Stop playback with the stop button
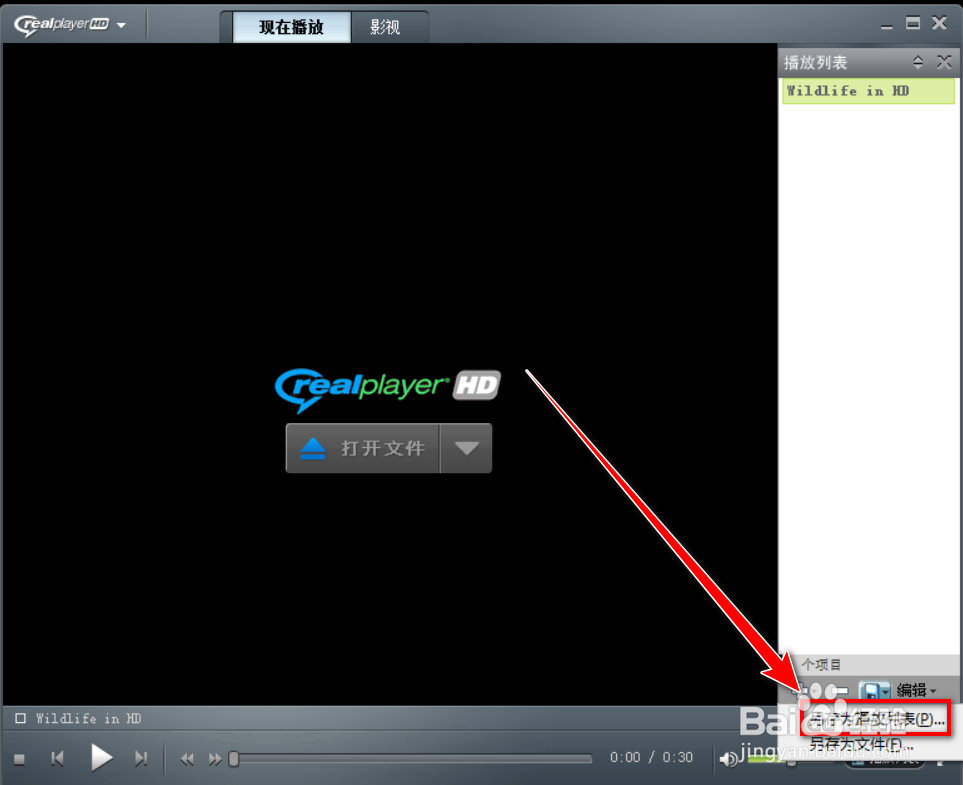The image size is (963, 785). pos(20,759)
